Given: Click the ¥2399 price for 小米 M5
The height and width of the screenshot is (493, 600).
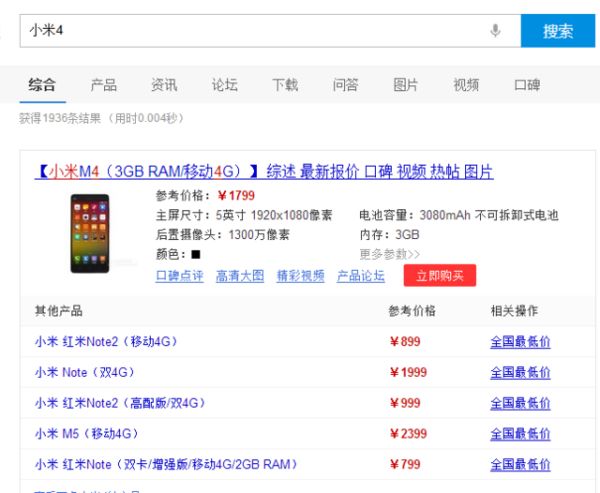Looking at the screenshot, I should 408,433.
